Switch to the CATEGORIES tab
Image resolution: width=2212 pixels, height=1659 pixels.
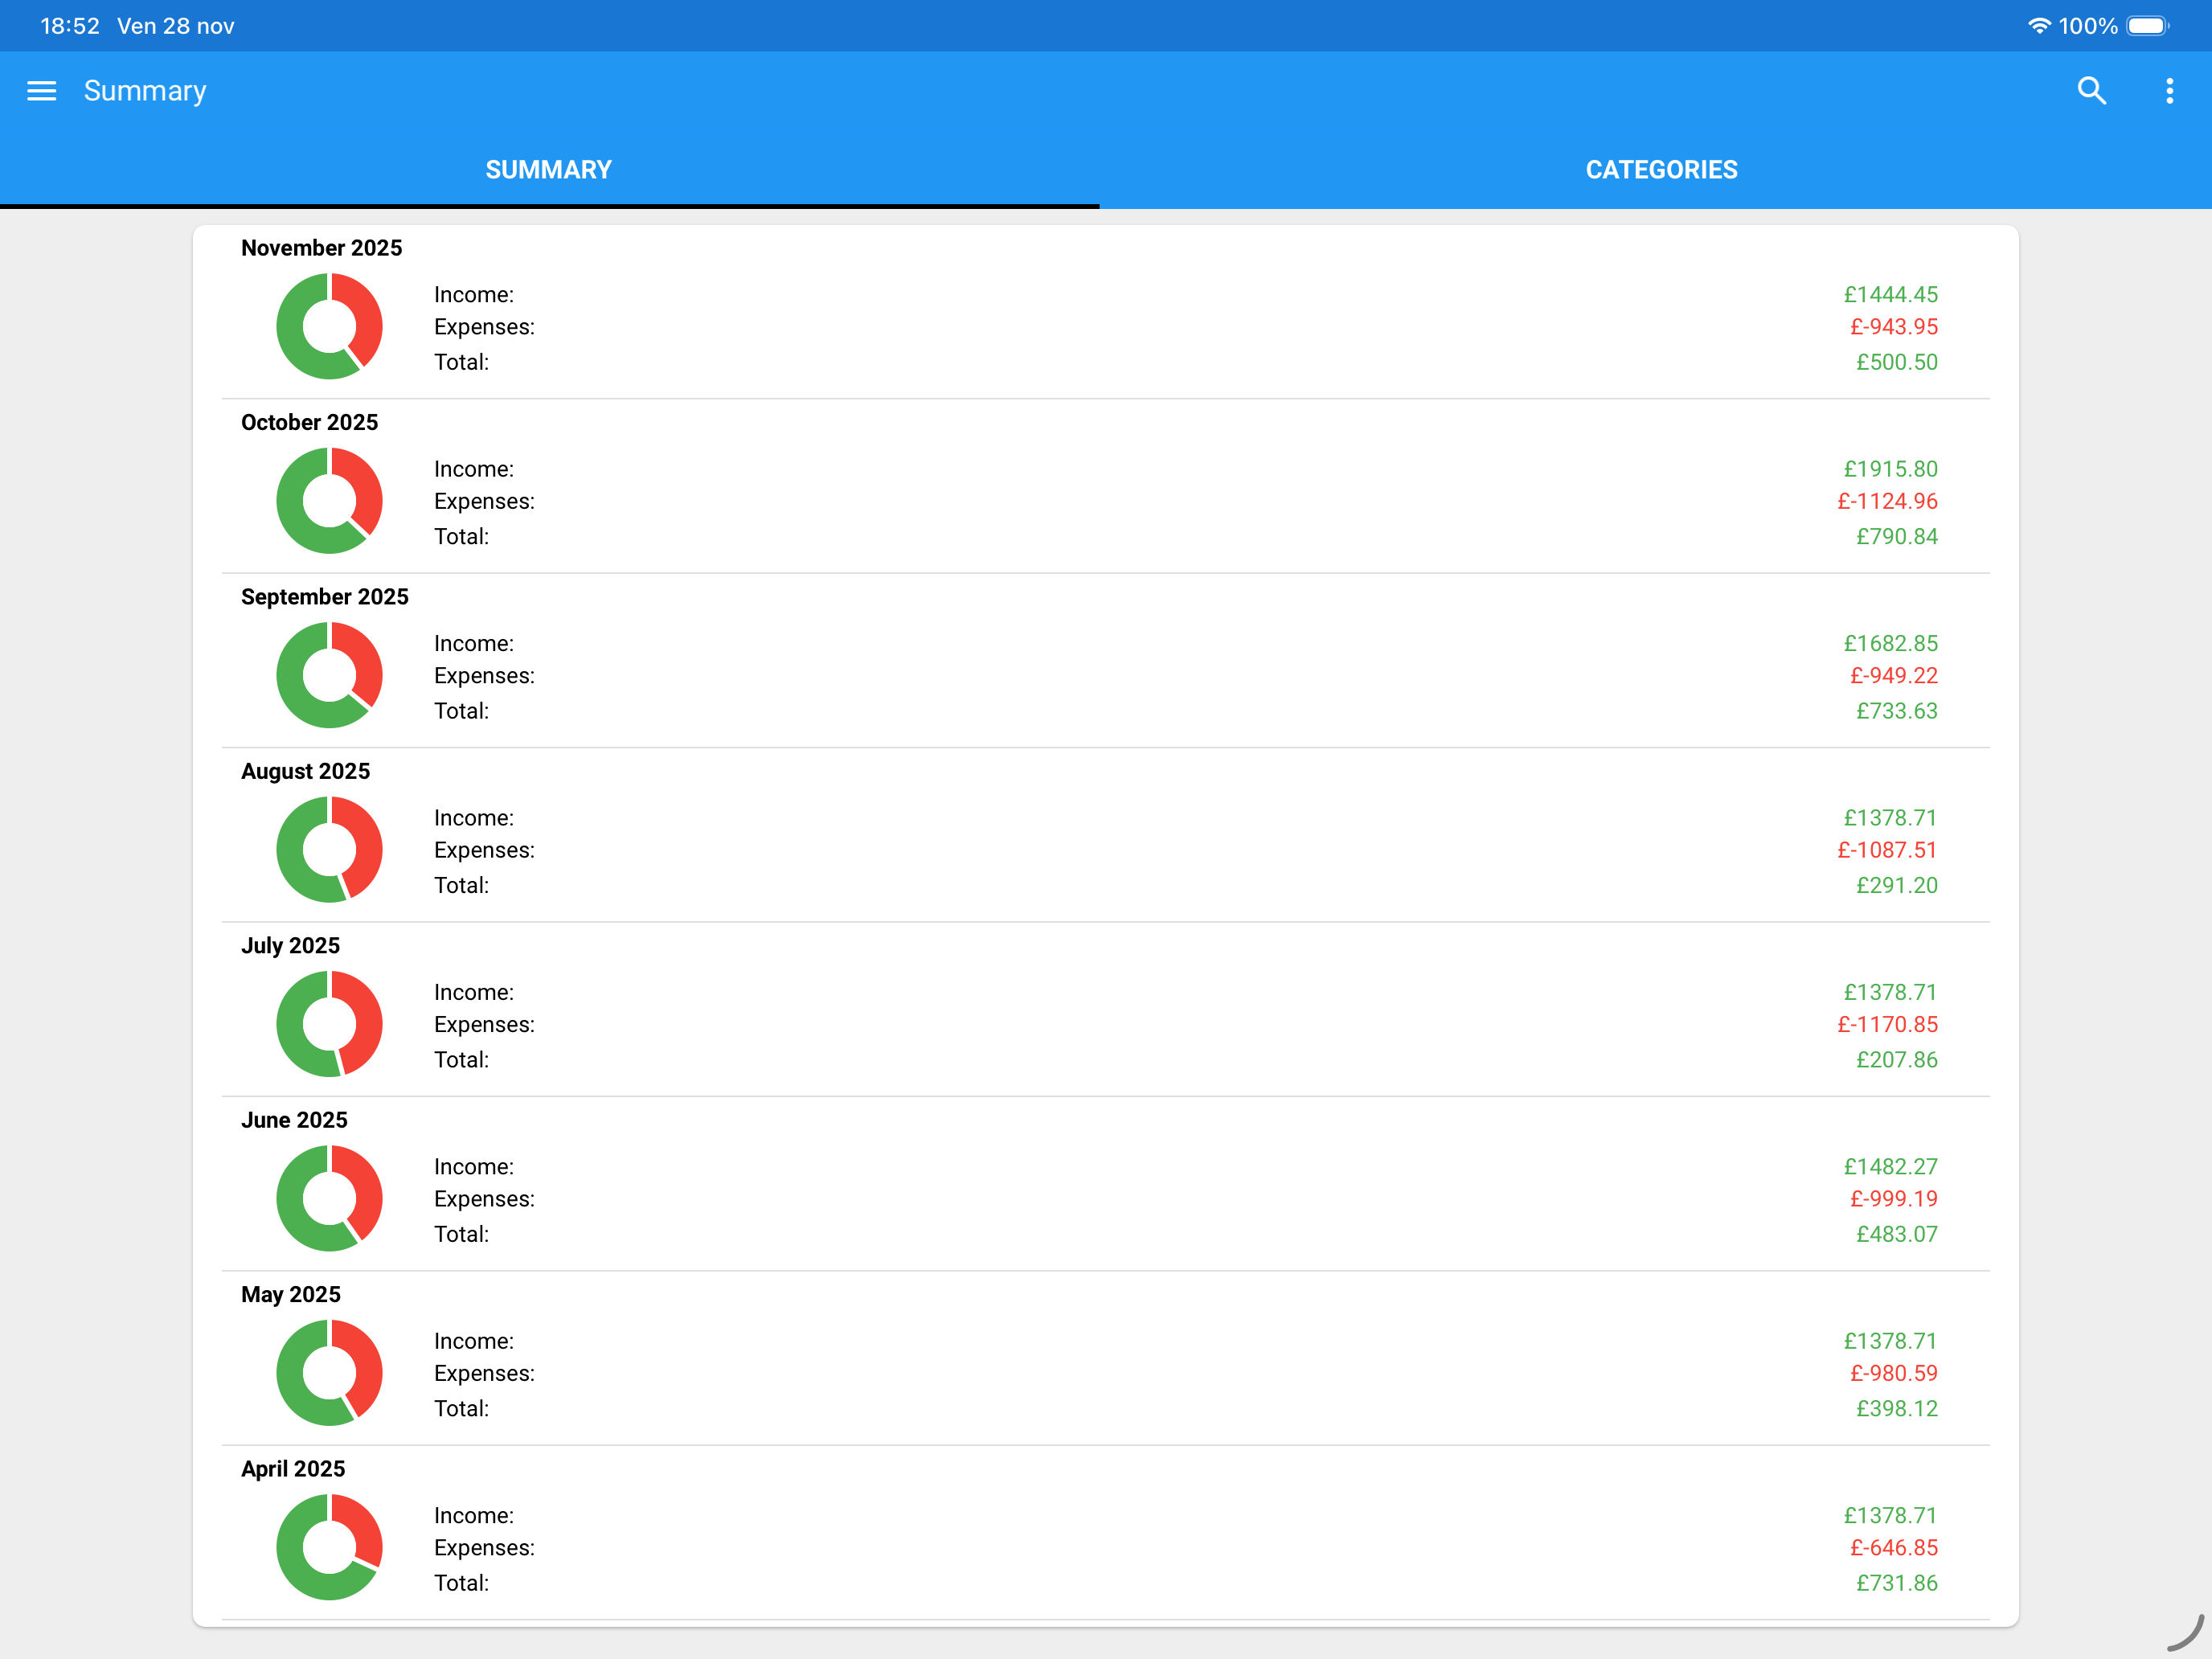point(1661,169)
